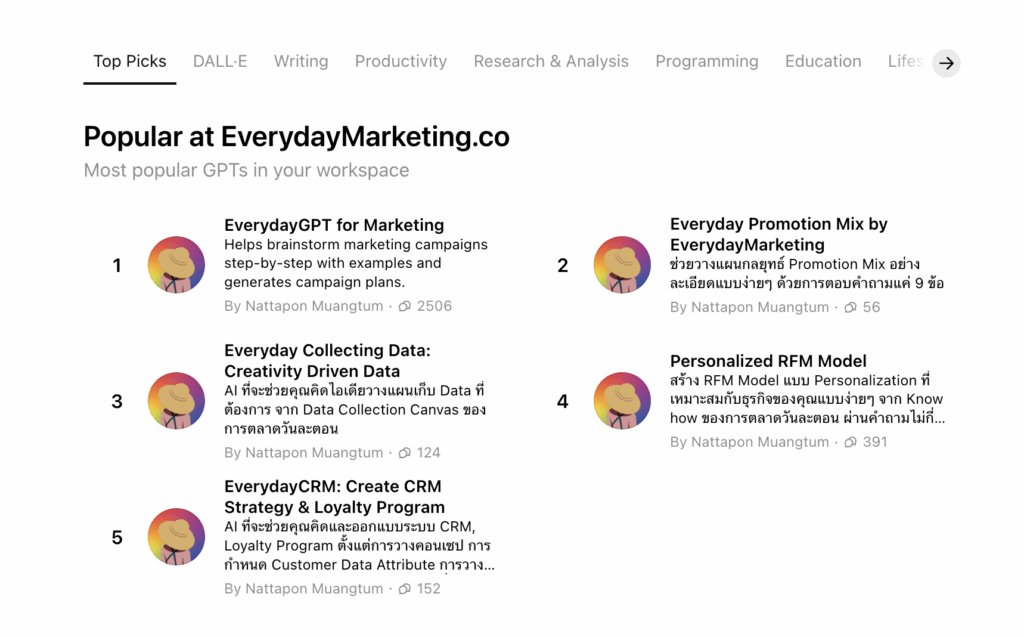Image resolution: width=1024 pixels, height=637 pixels.
Task: Switch to the DALL·E tab
Action: [x=220, y=61]
